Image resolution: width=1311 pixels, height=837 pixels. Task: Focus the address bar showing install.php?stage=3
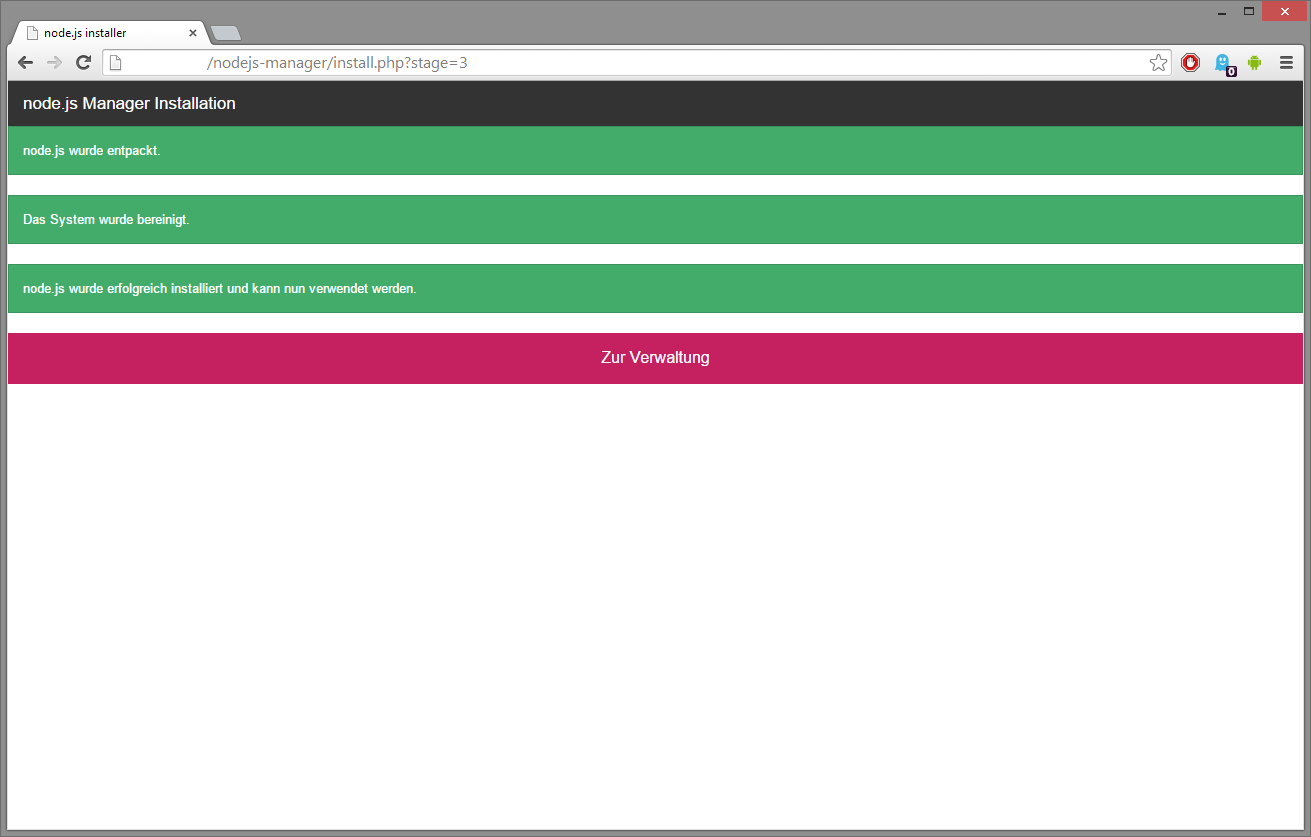635,63
